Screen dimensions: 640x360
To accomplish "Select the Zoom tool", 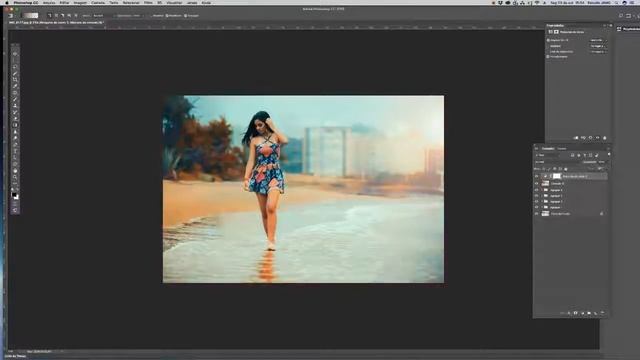I will 15,178.
